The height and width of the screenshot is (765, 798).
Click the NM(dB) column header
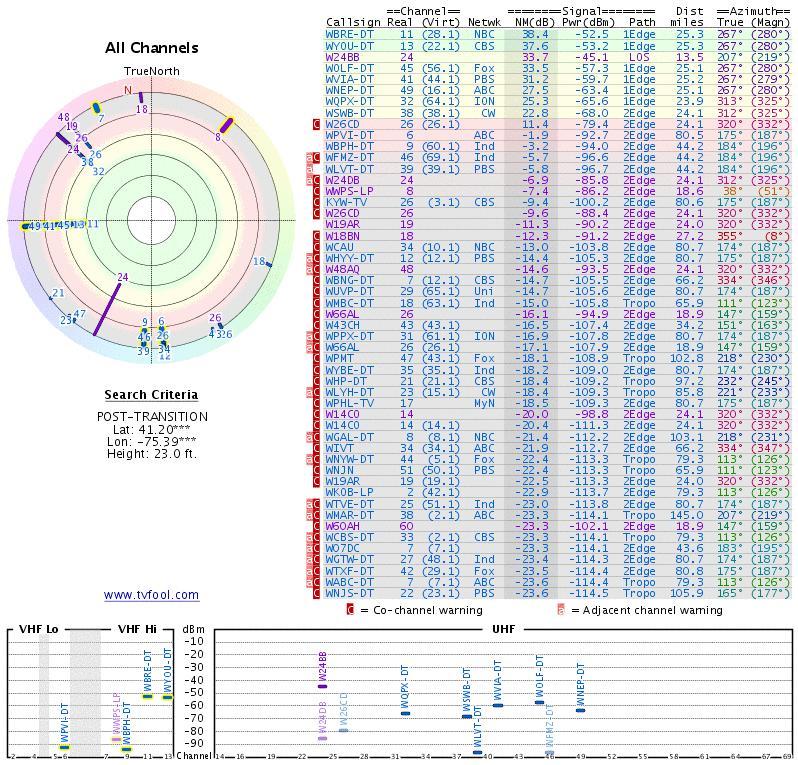tap(534, 22)
